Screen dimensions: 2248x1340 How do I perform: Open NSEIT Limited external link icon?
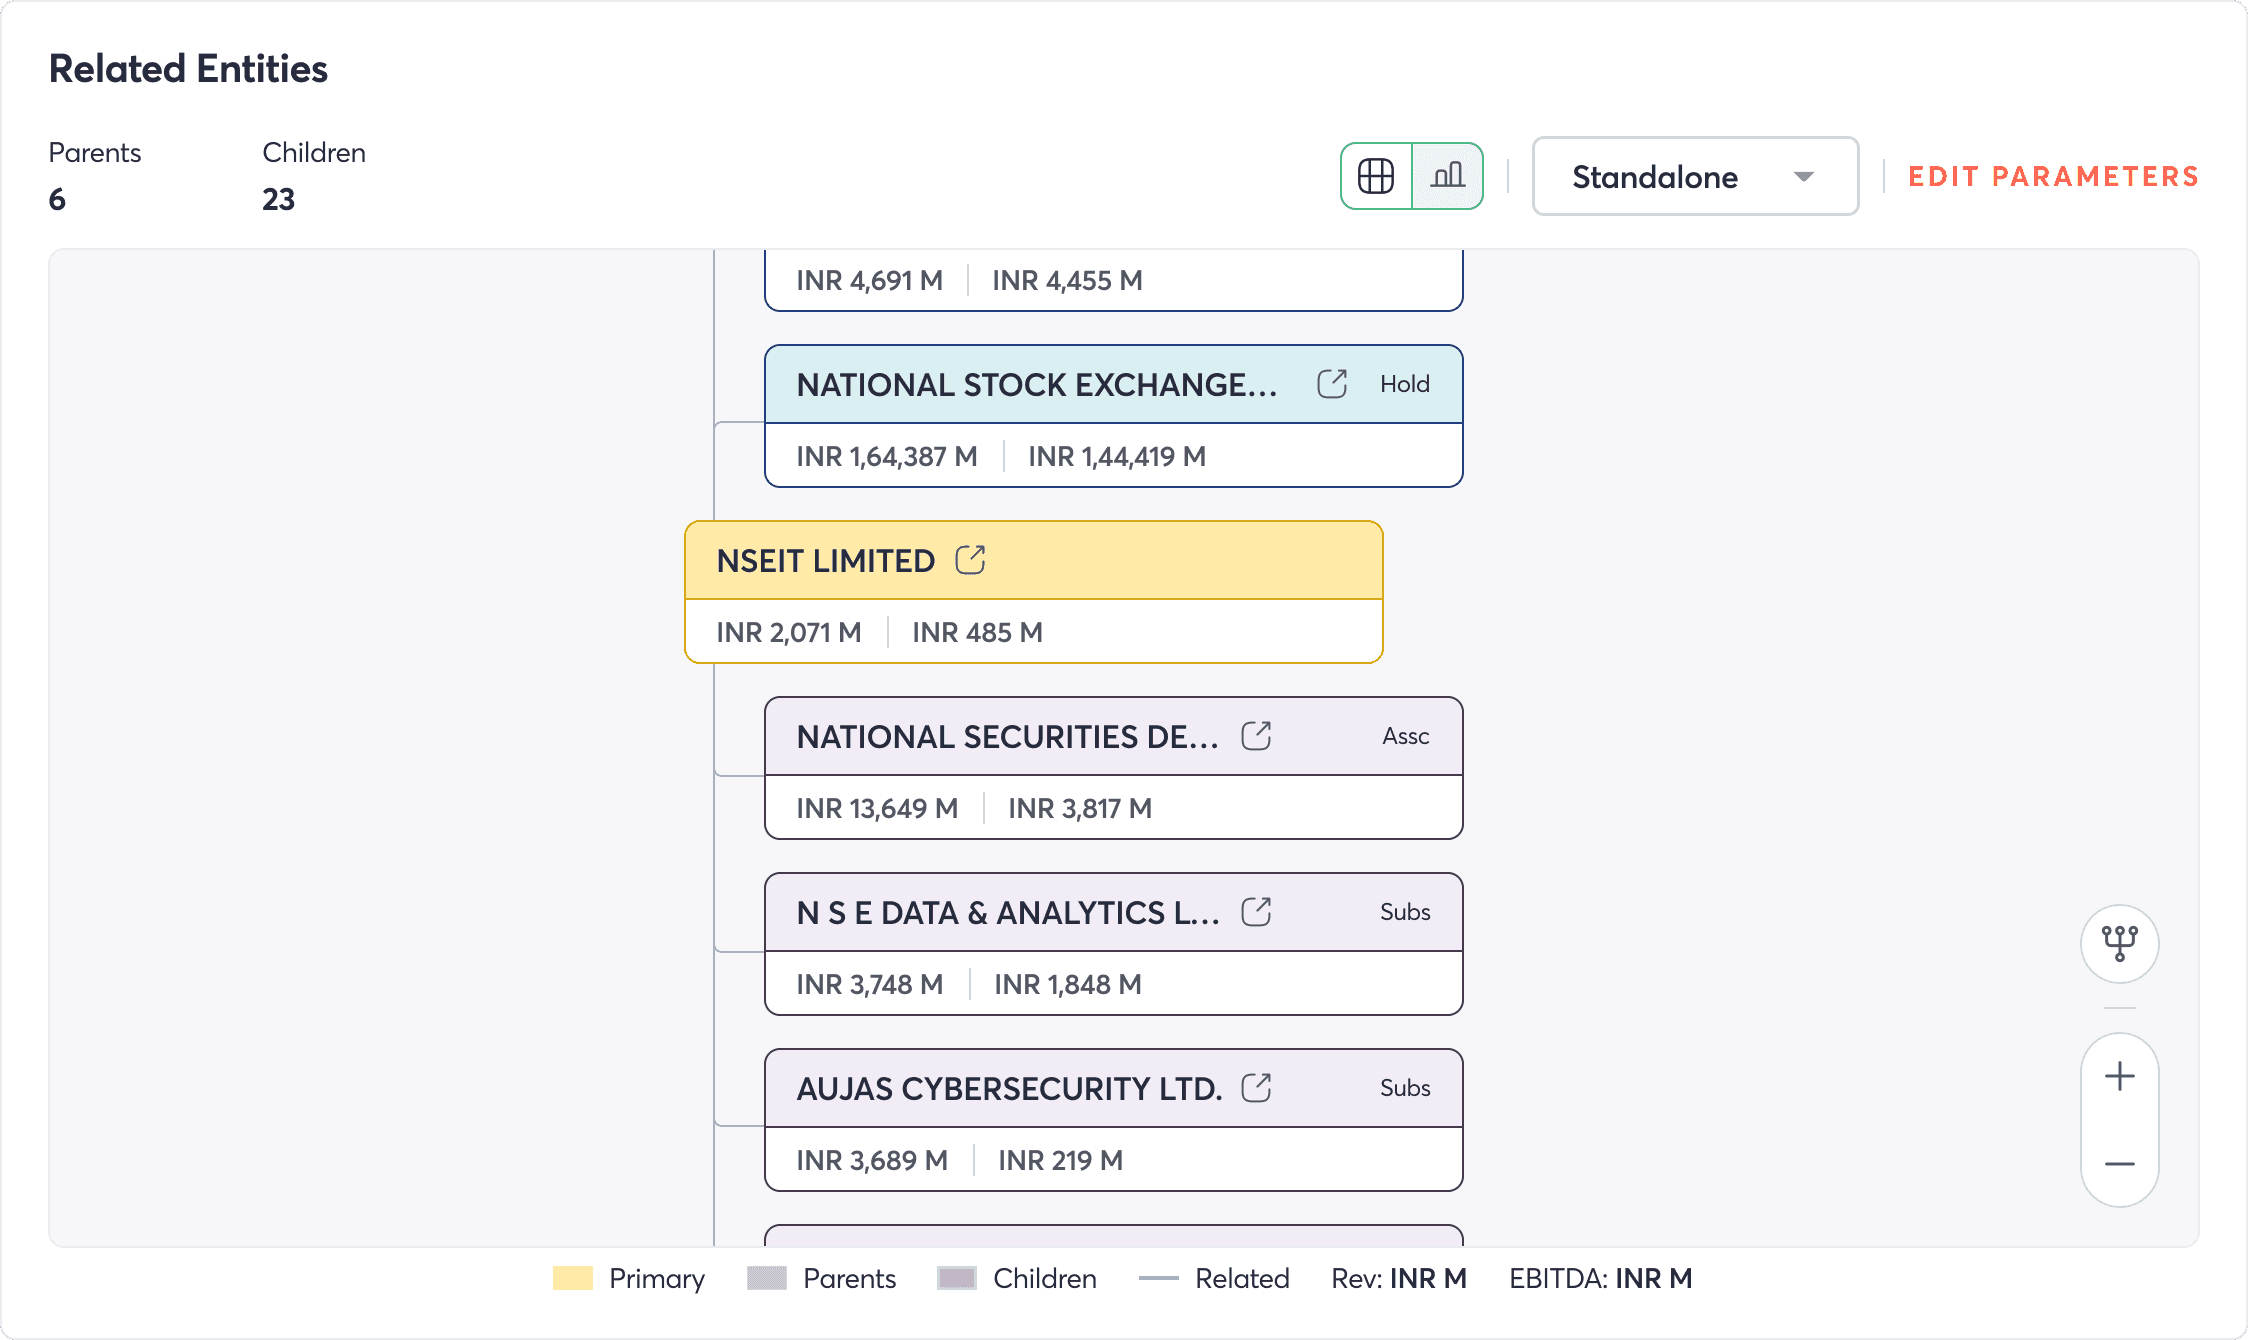pyautogui.click(x=970, y=560)
